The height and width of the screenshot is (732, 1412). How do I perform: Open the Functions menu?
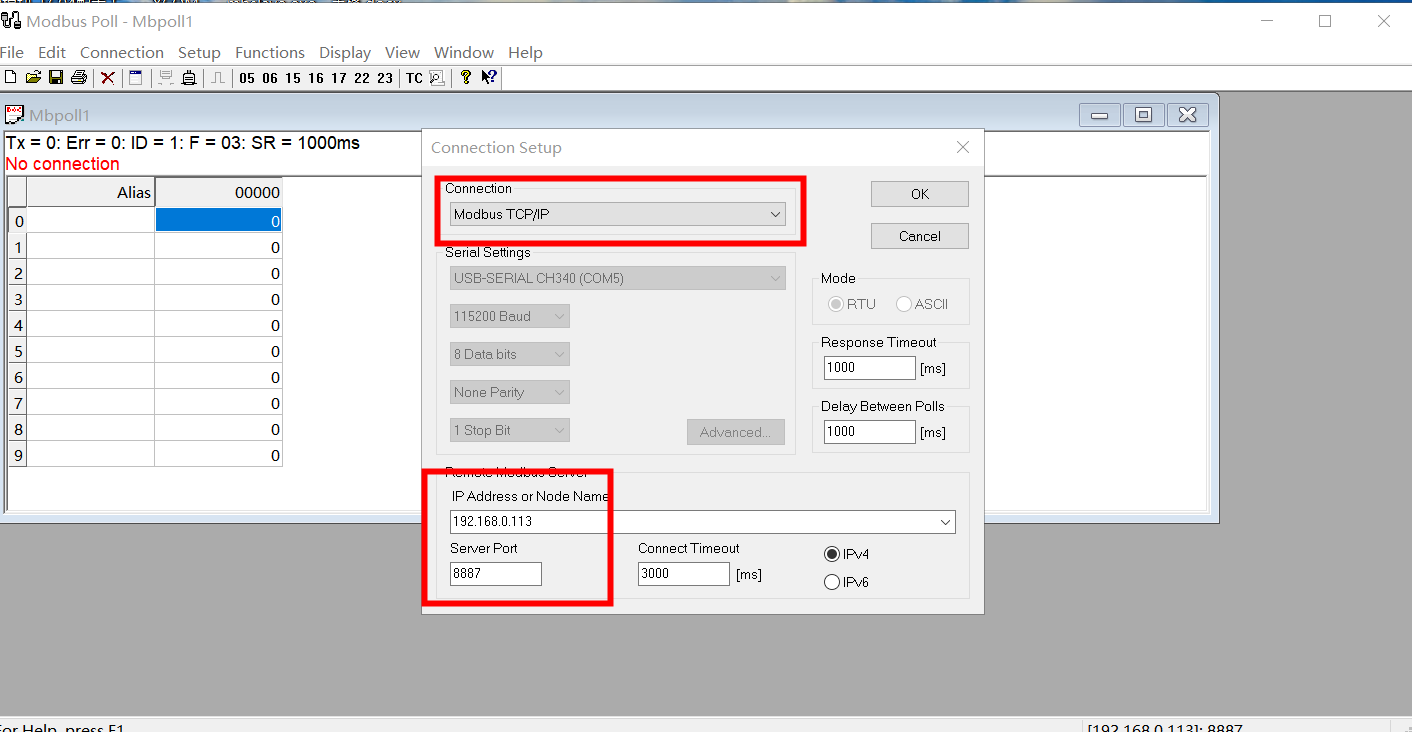click(270, 53)
